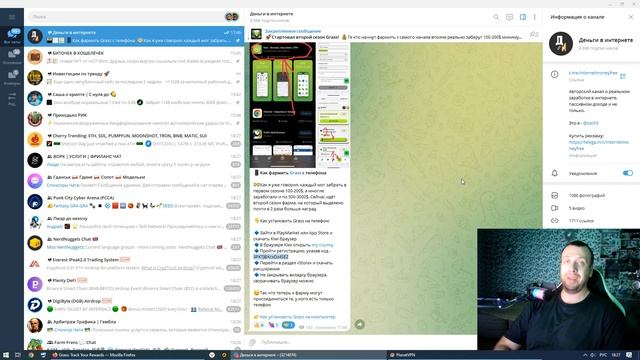Open the БИТОЧЕК В КОШЕЛЁЧЕК chat
Image resolution: width=640 pixels, height=360 pixels.
coord(134,57)
